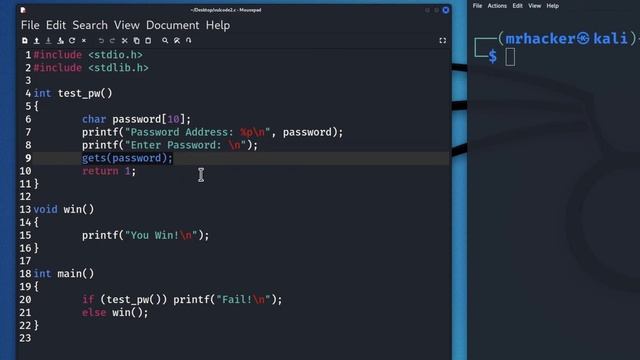Create a new document in Mousepad toolbar
Screen dimensions: 640x360
coord(25,41)
